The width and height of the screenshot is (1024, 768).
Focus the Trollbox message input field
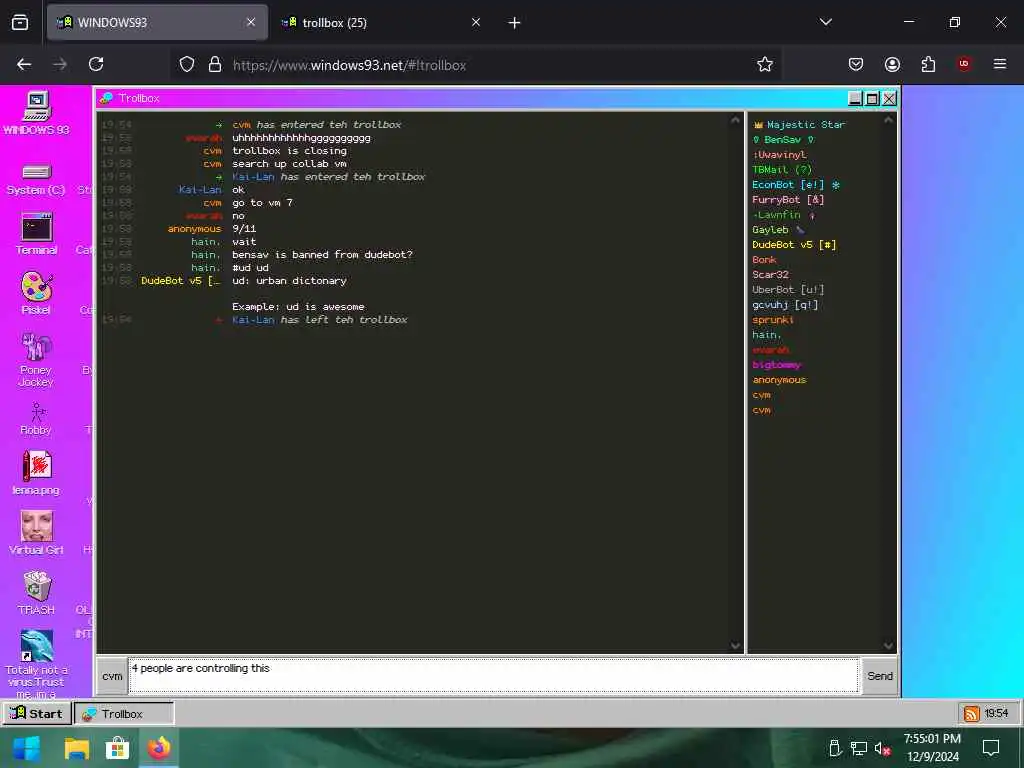tap(493, 676)
